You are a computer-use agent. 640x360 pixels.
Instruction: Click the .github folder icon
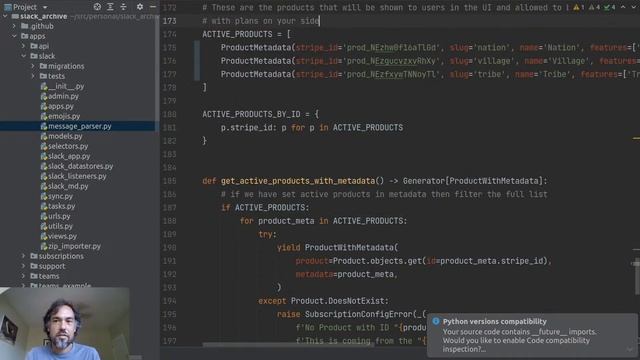click(x=24, y=26)
